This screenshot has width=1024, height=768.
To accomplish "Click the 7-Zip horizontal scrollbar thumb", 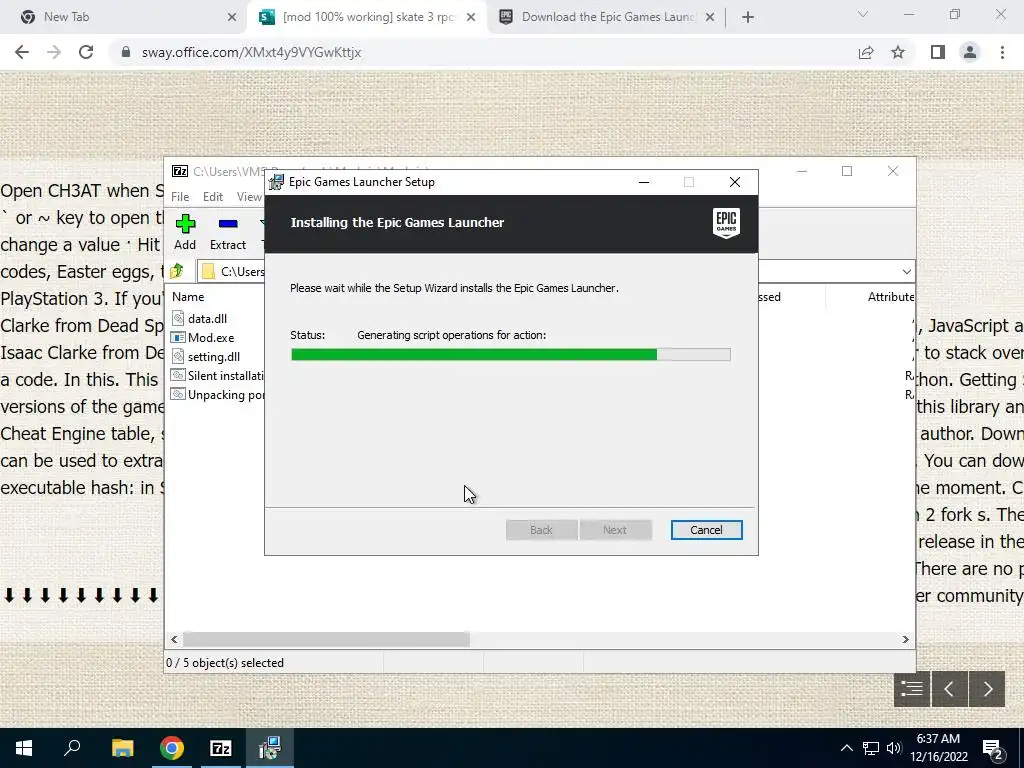I will 326,639.
